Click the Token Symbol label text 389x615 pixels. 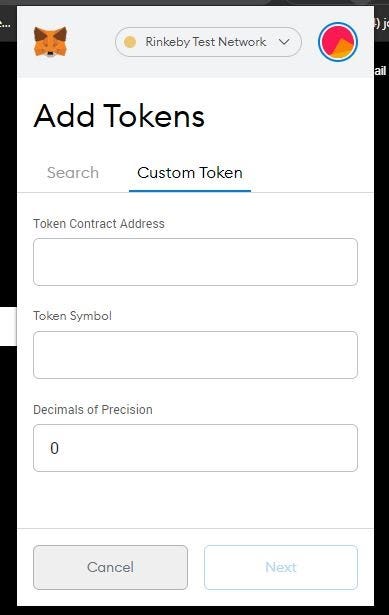pyautogui.click(x=73, y=316)
